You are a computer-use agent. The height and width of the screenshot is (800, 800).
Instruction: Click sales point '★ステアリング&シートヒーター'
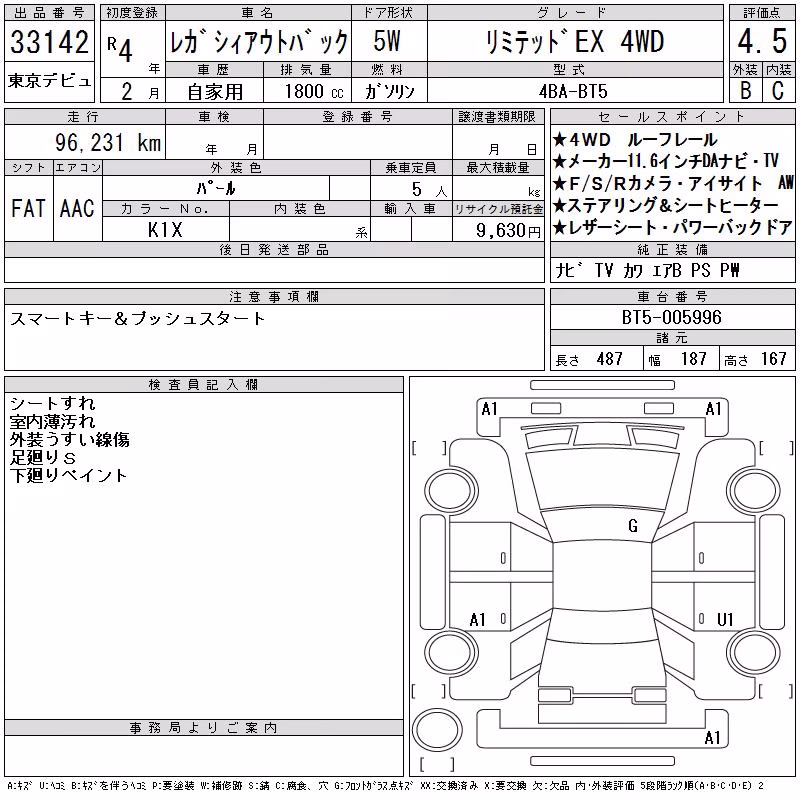click(666, 205)
